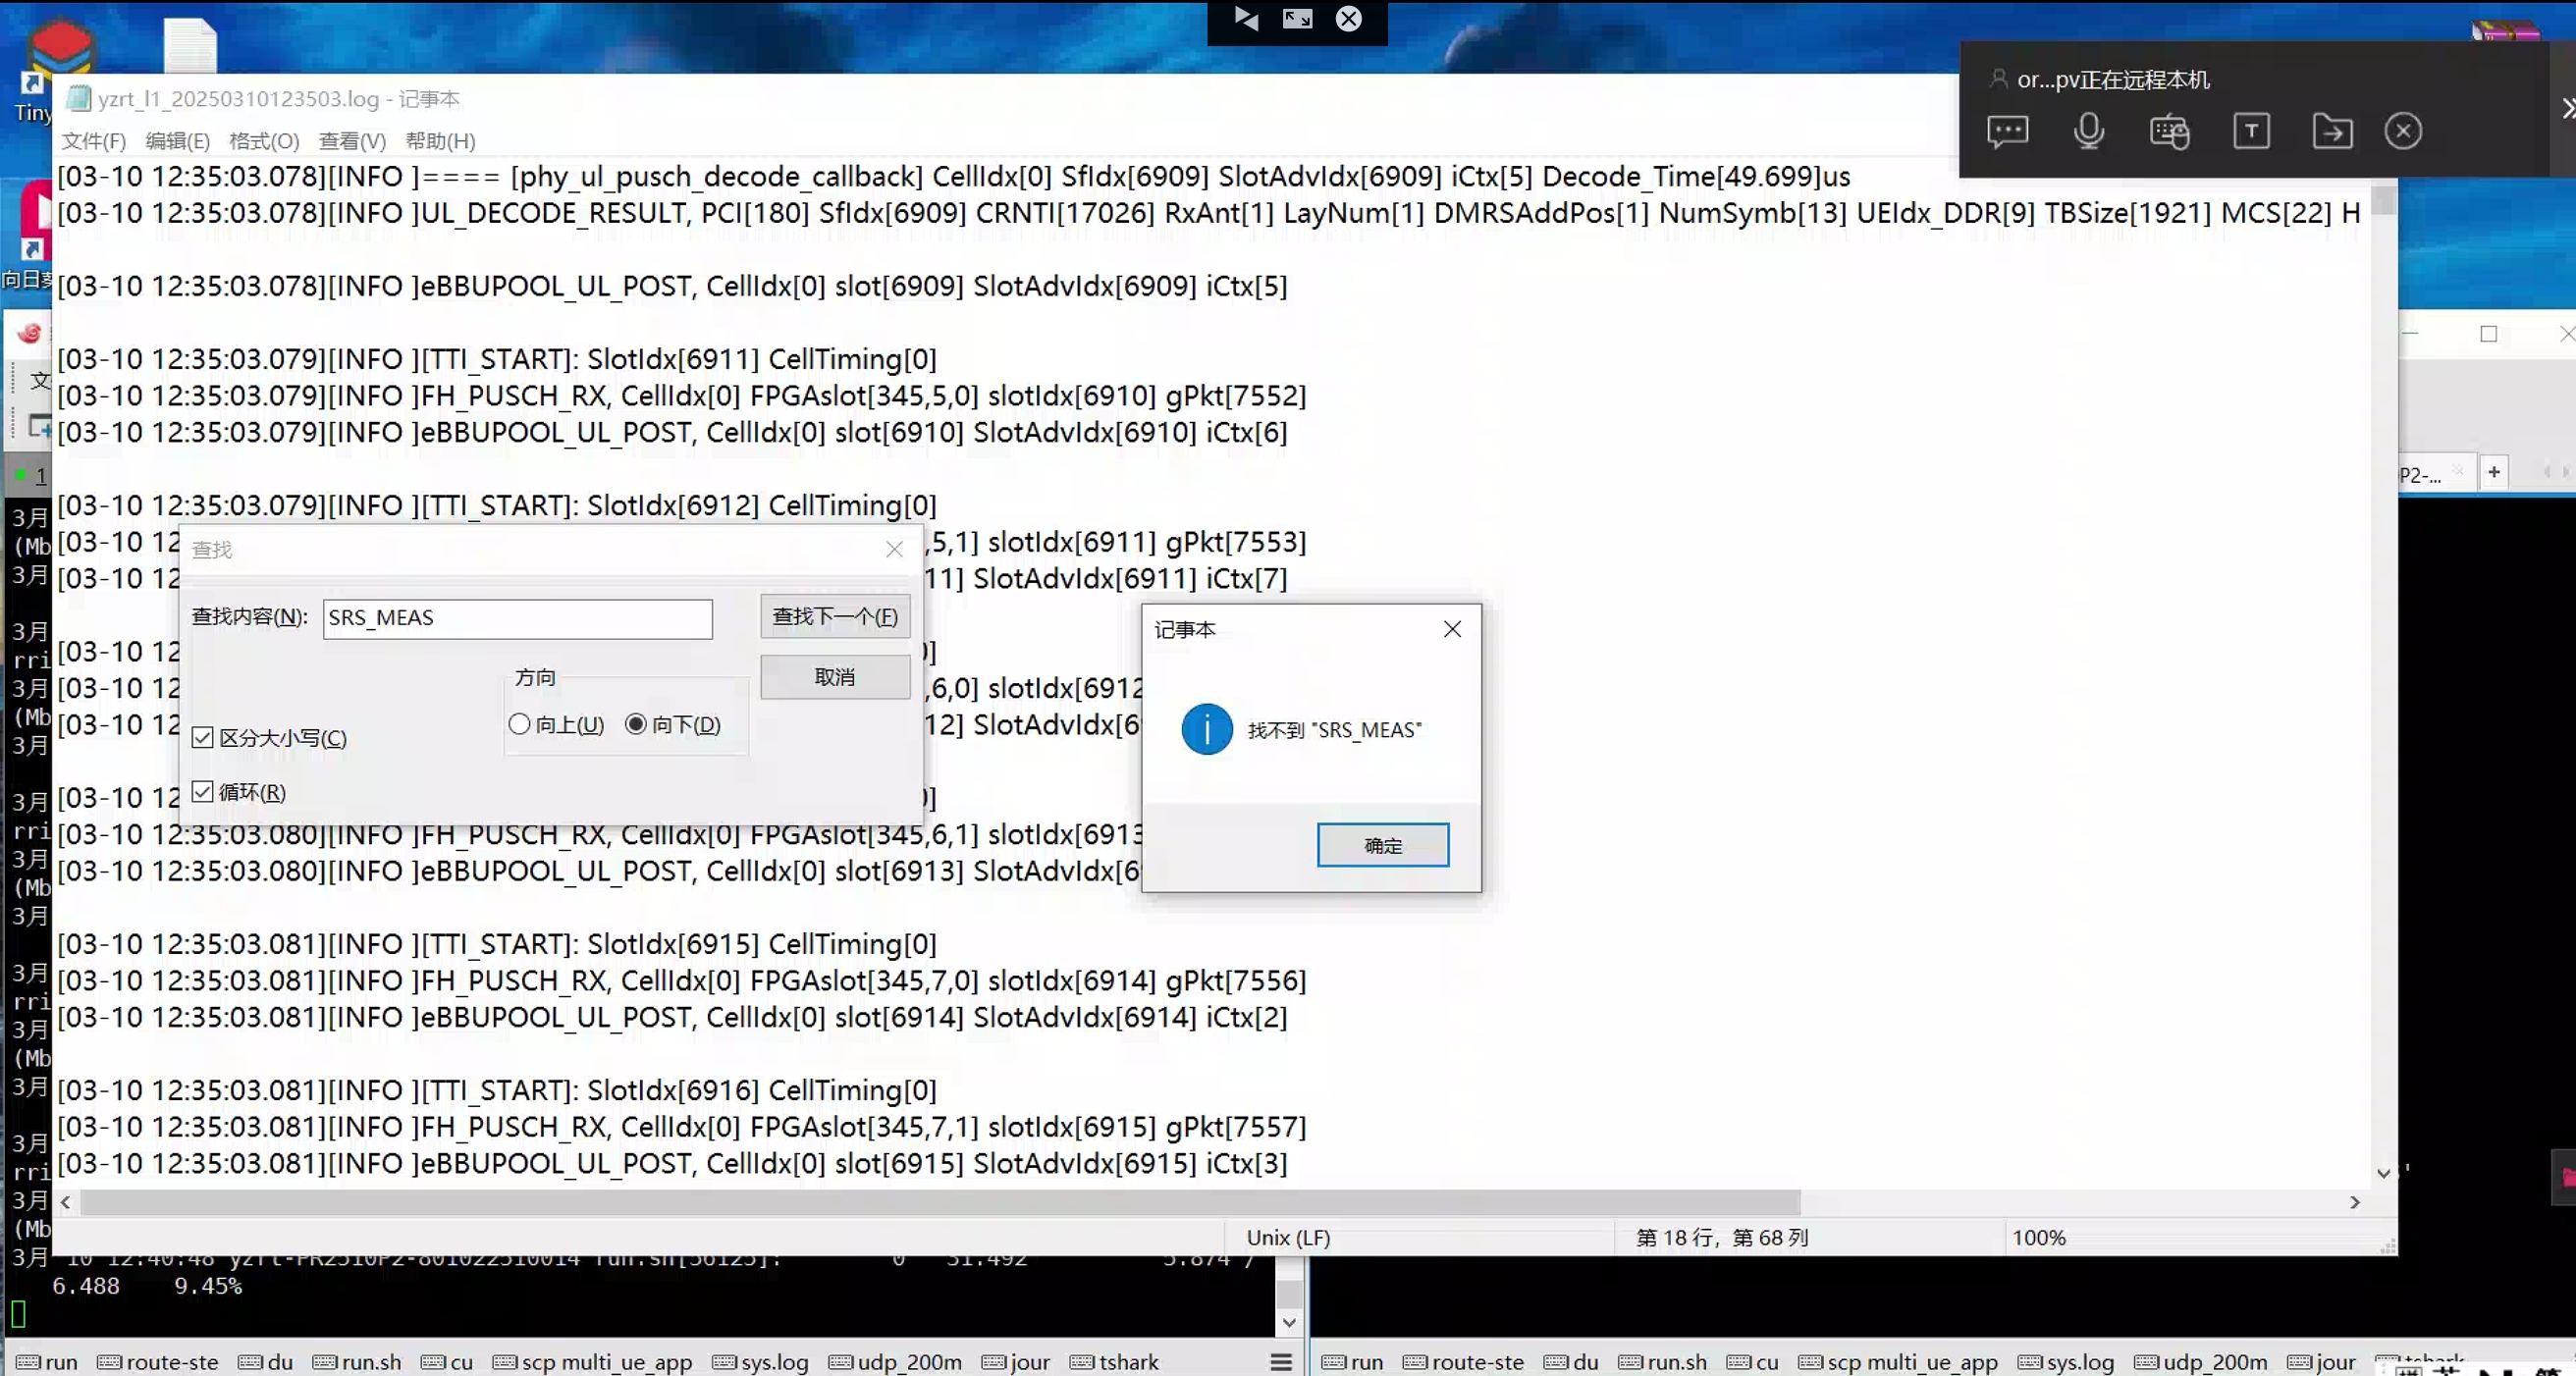Click the 'du' quick command in left terminal
Screen dimensions: 2576x1376
tap(266, 1361)
